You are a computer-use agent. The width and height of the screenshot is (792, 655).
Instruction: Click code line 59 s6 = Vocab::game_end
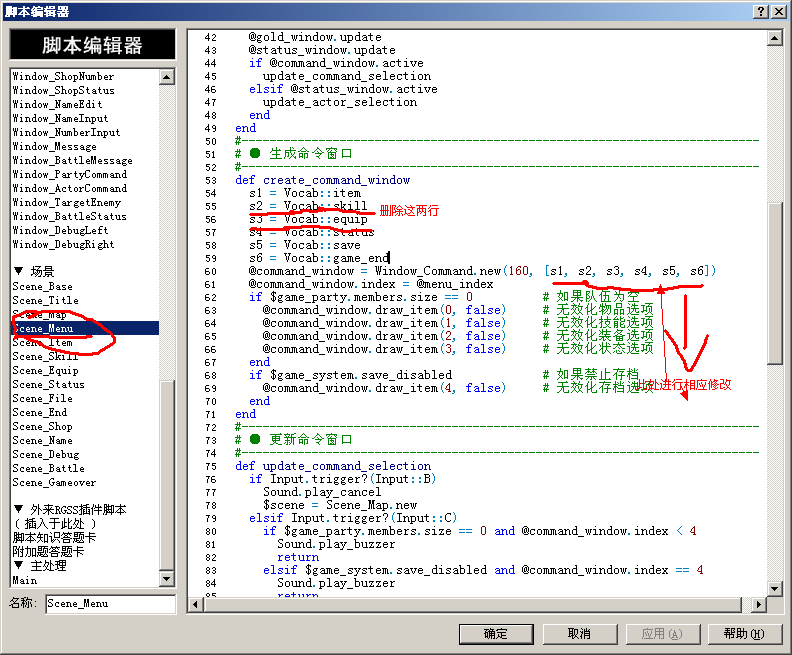pos(319,258)
